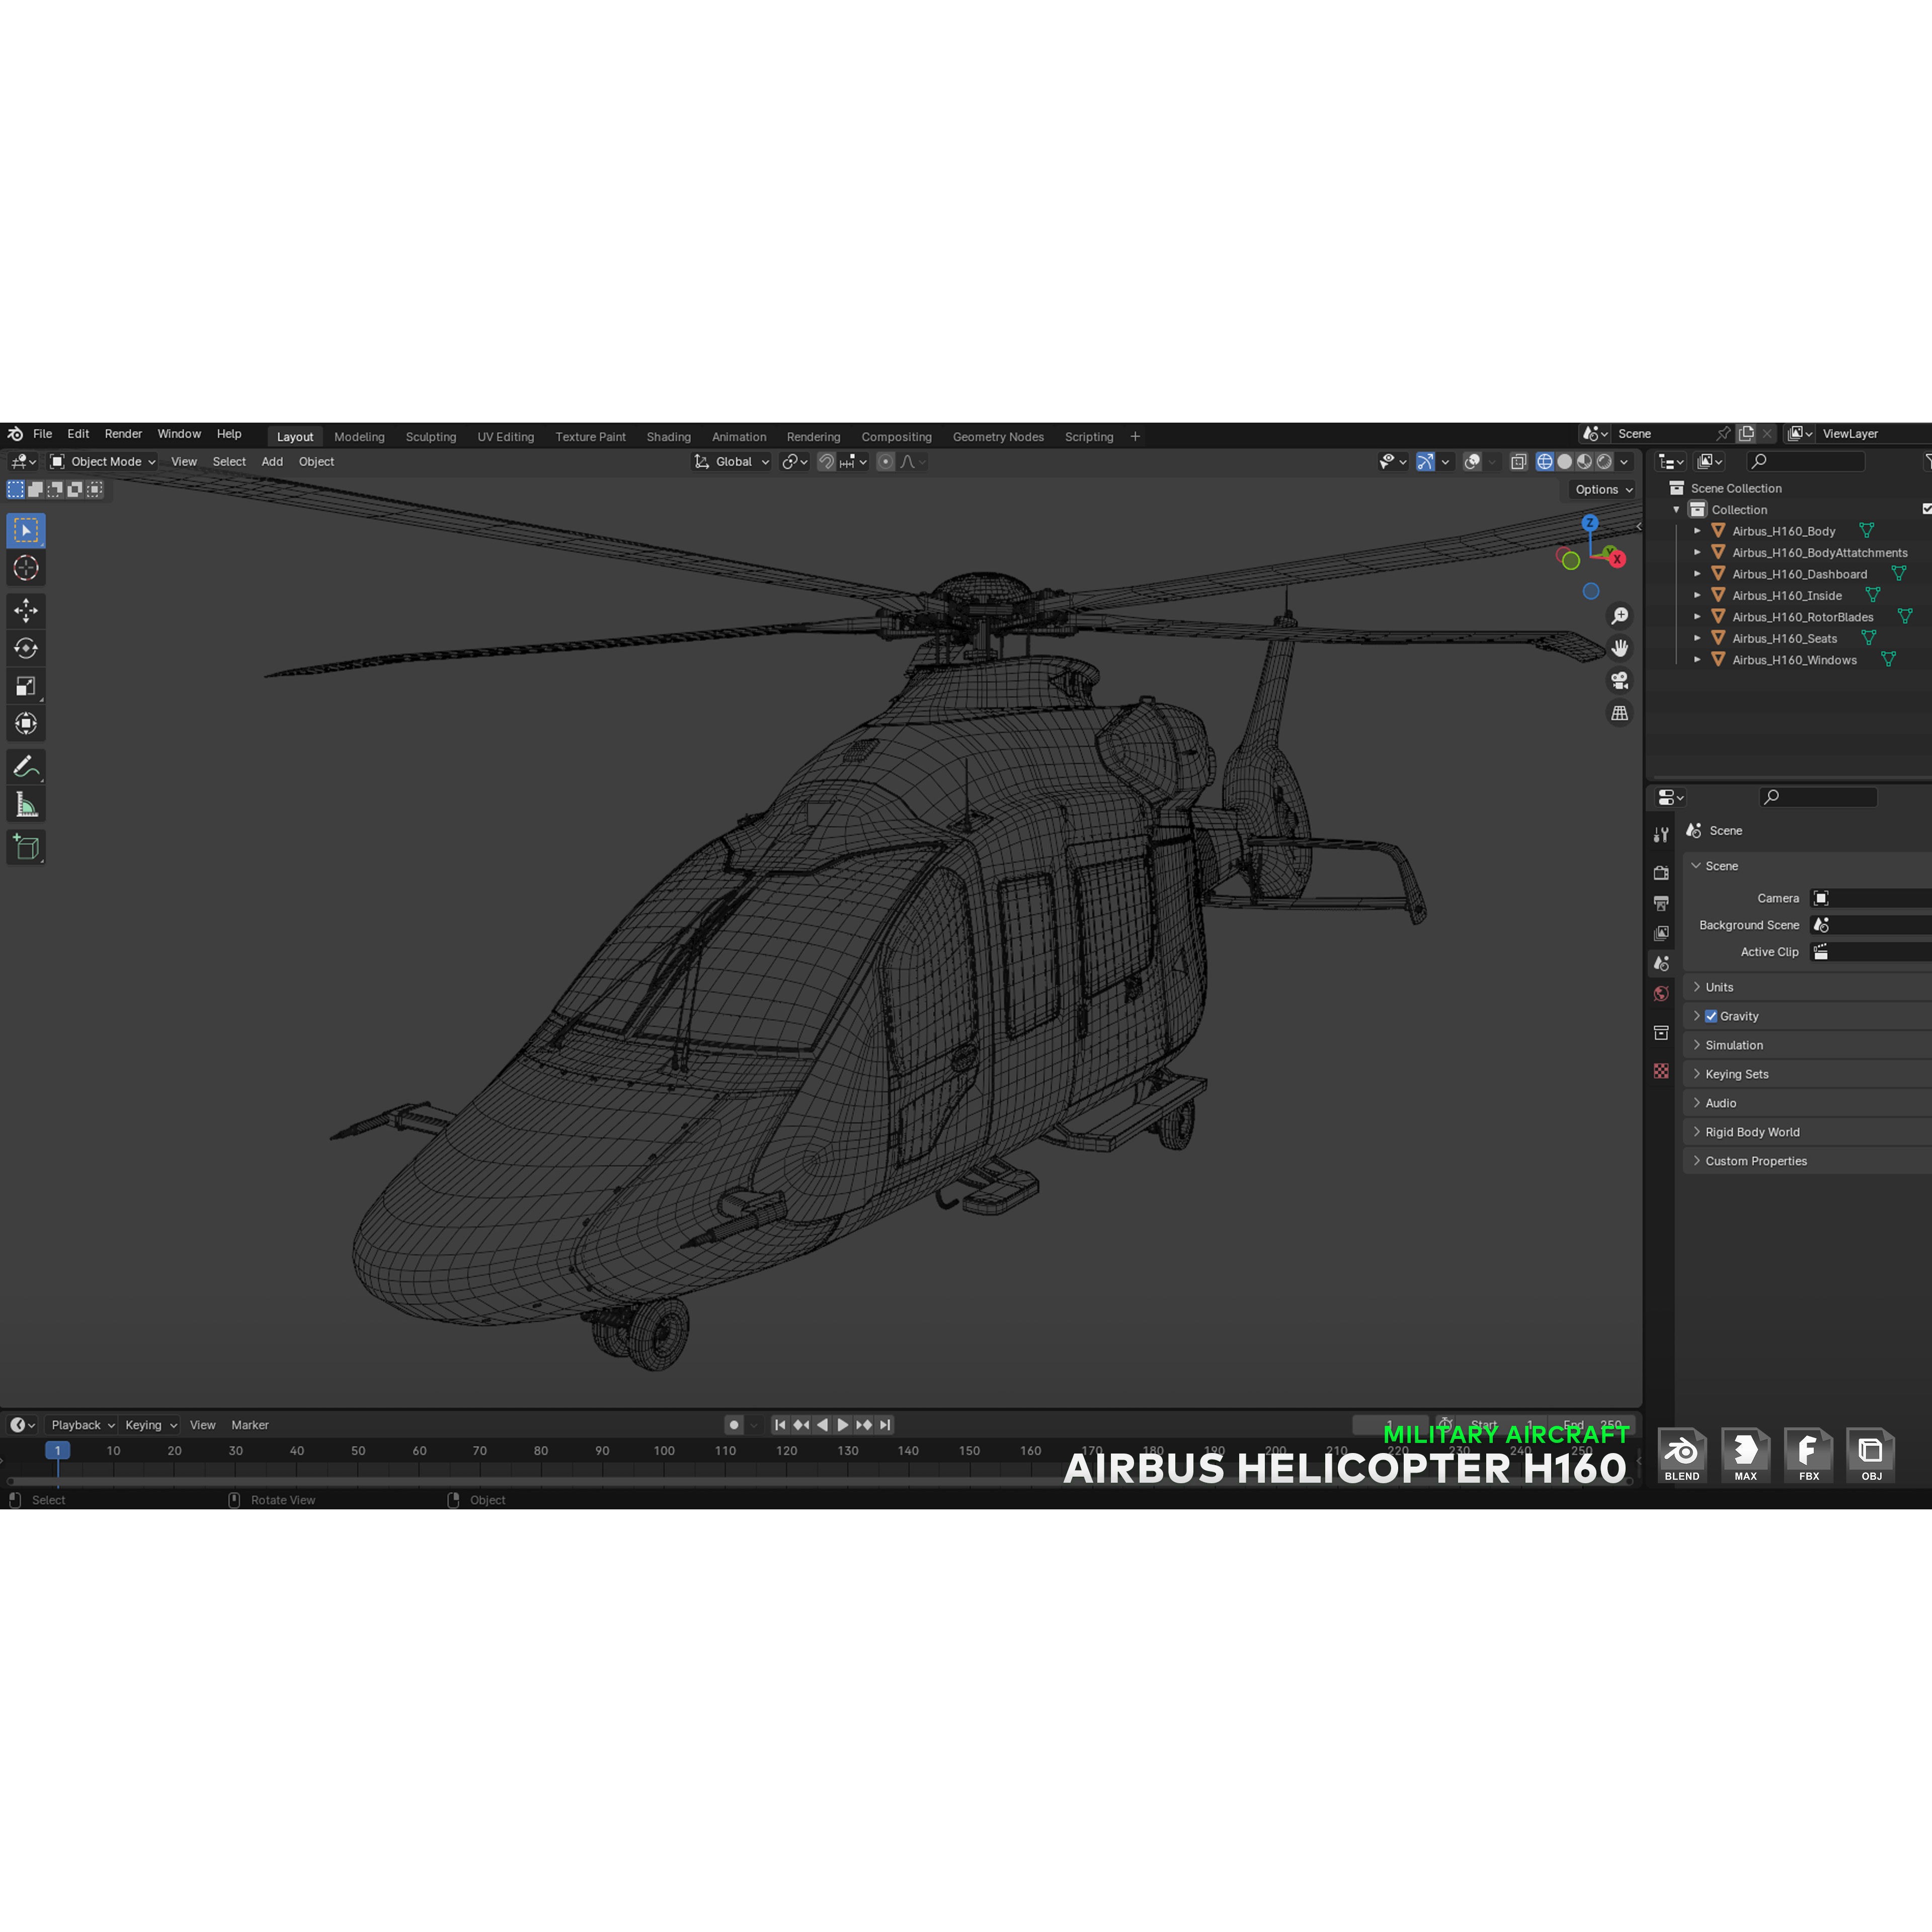The width and height of the screenshot is (1932, 1932).
Task: Toggle the viewport camera view icon
Action: tap(1620, 681)
